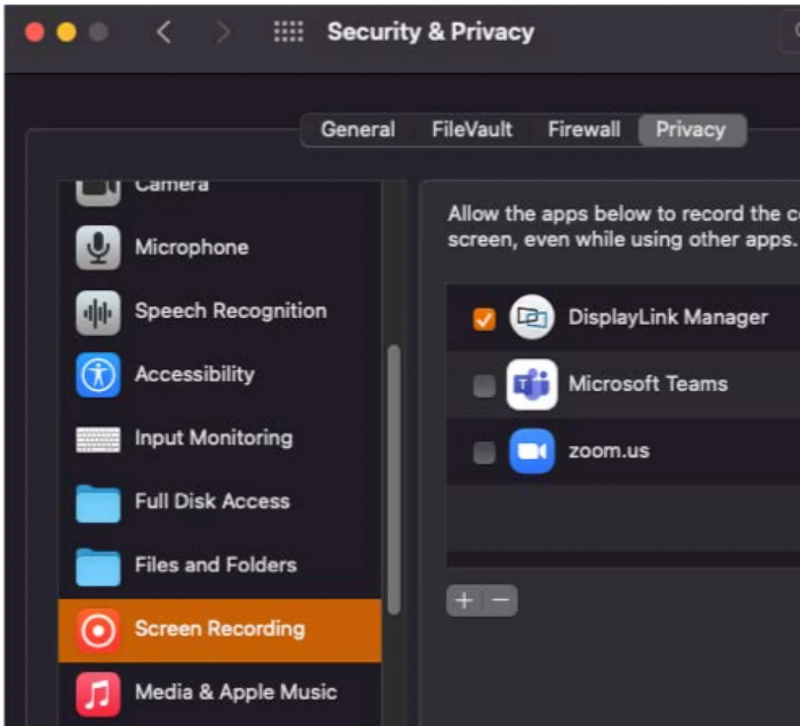Open the FileVault tab
The image size is (800, 726).
(x=472, y=130)
